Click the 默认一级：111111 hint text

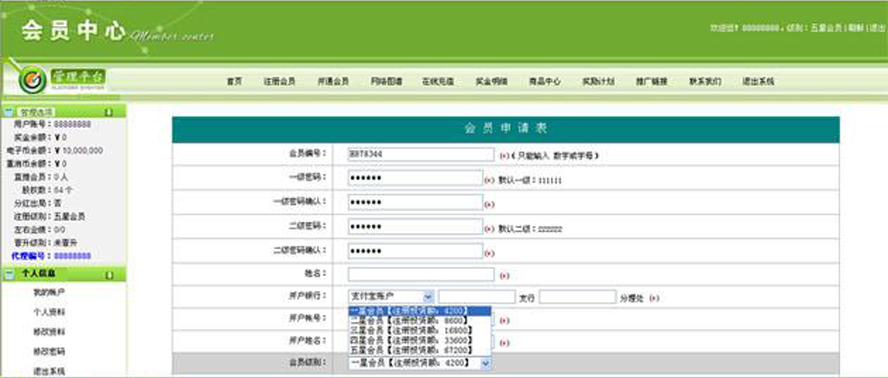(530, 180)
